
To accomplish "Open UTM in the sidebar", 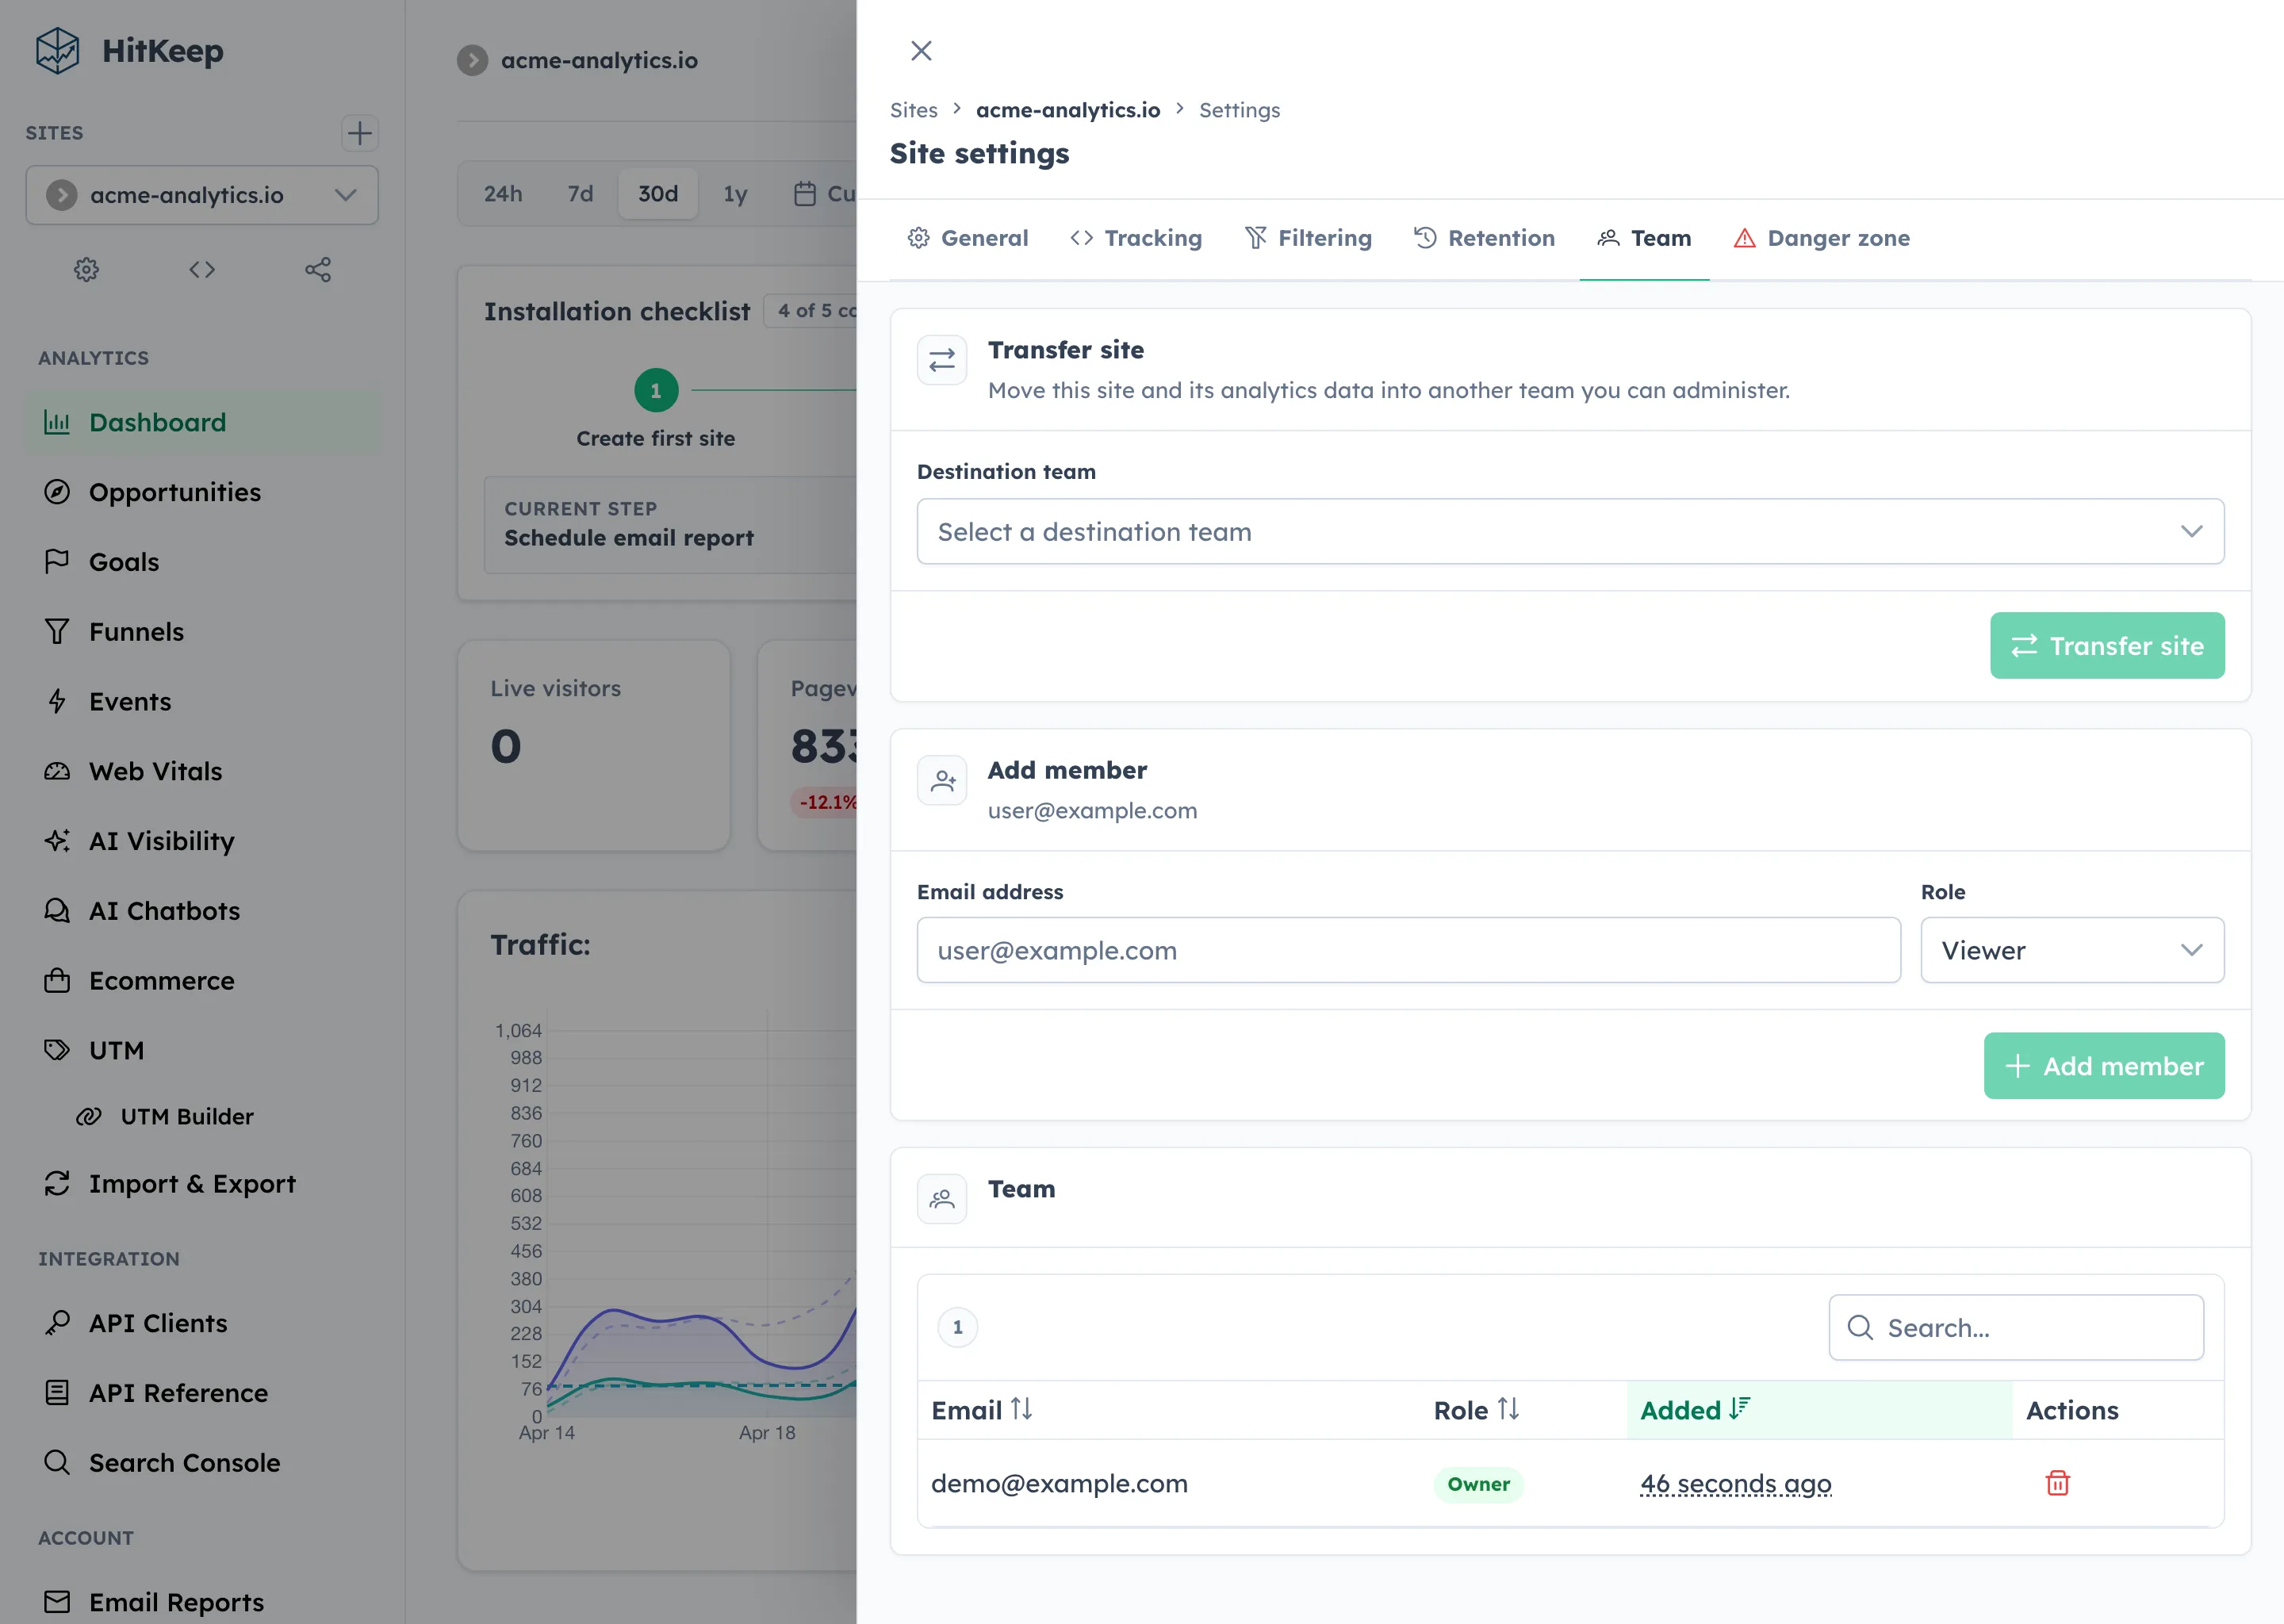I will click(x=202, y=1050).
